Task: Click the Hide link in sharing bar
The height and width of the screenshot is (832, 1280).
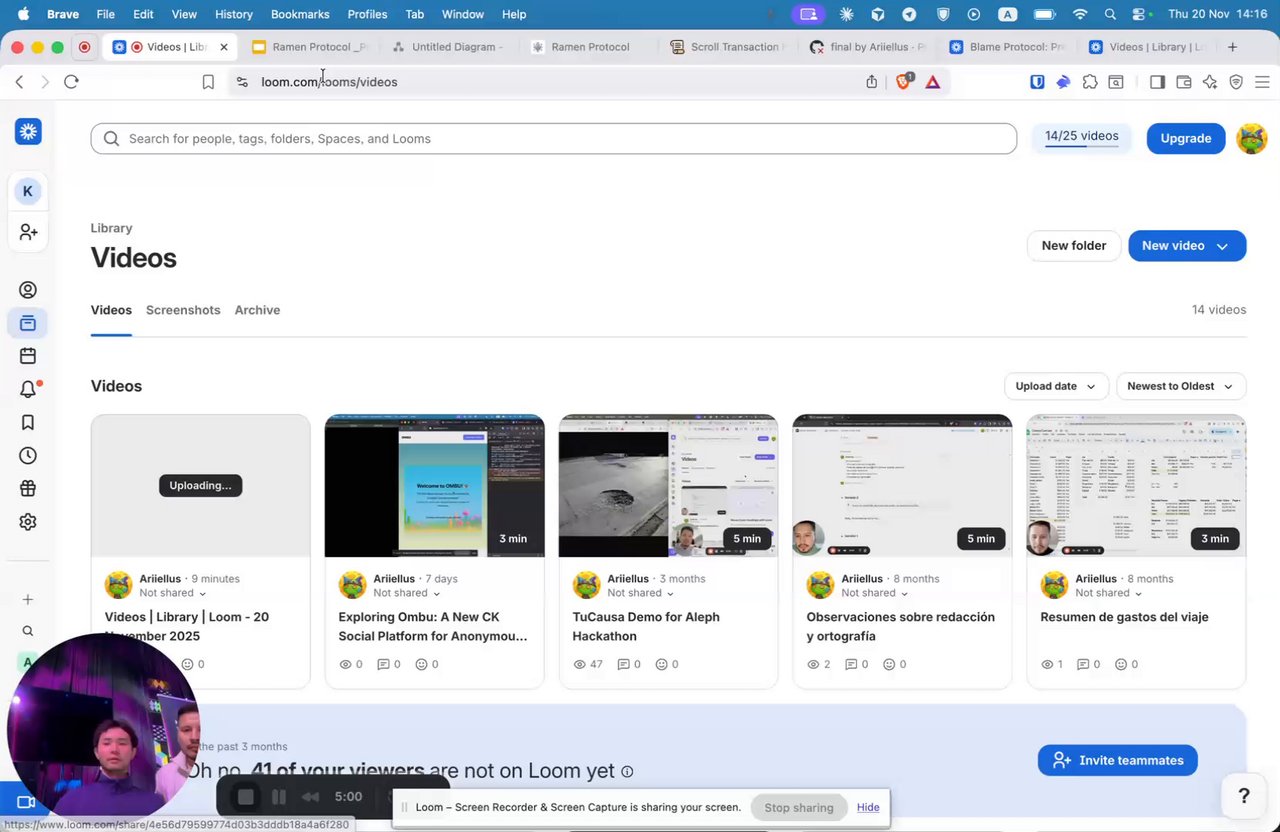Action: pyautogui.click(x=868, y=807)
